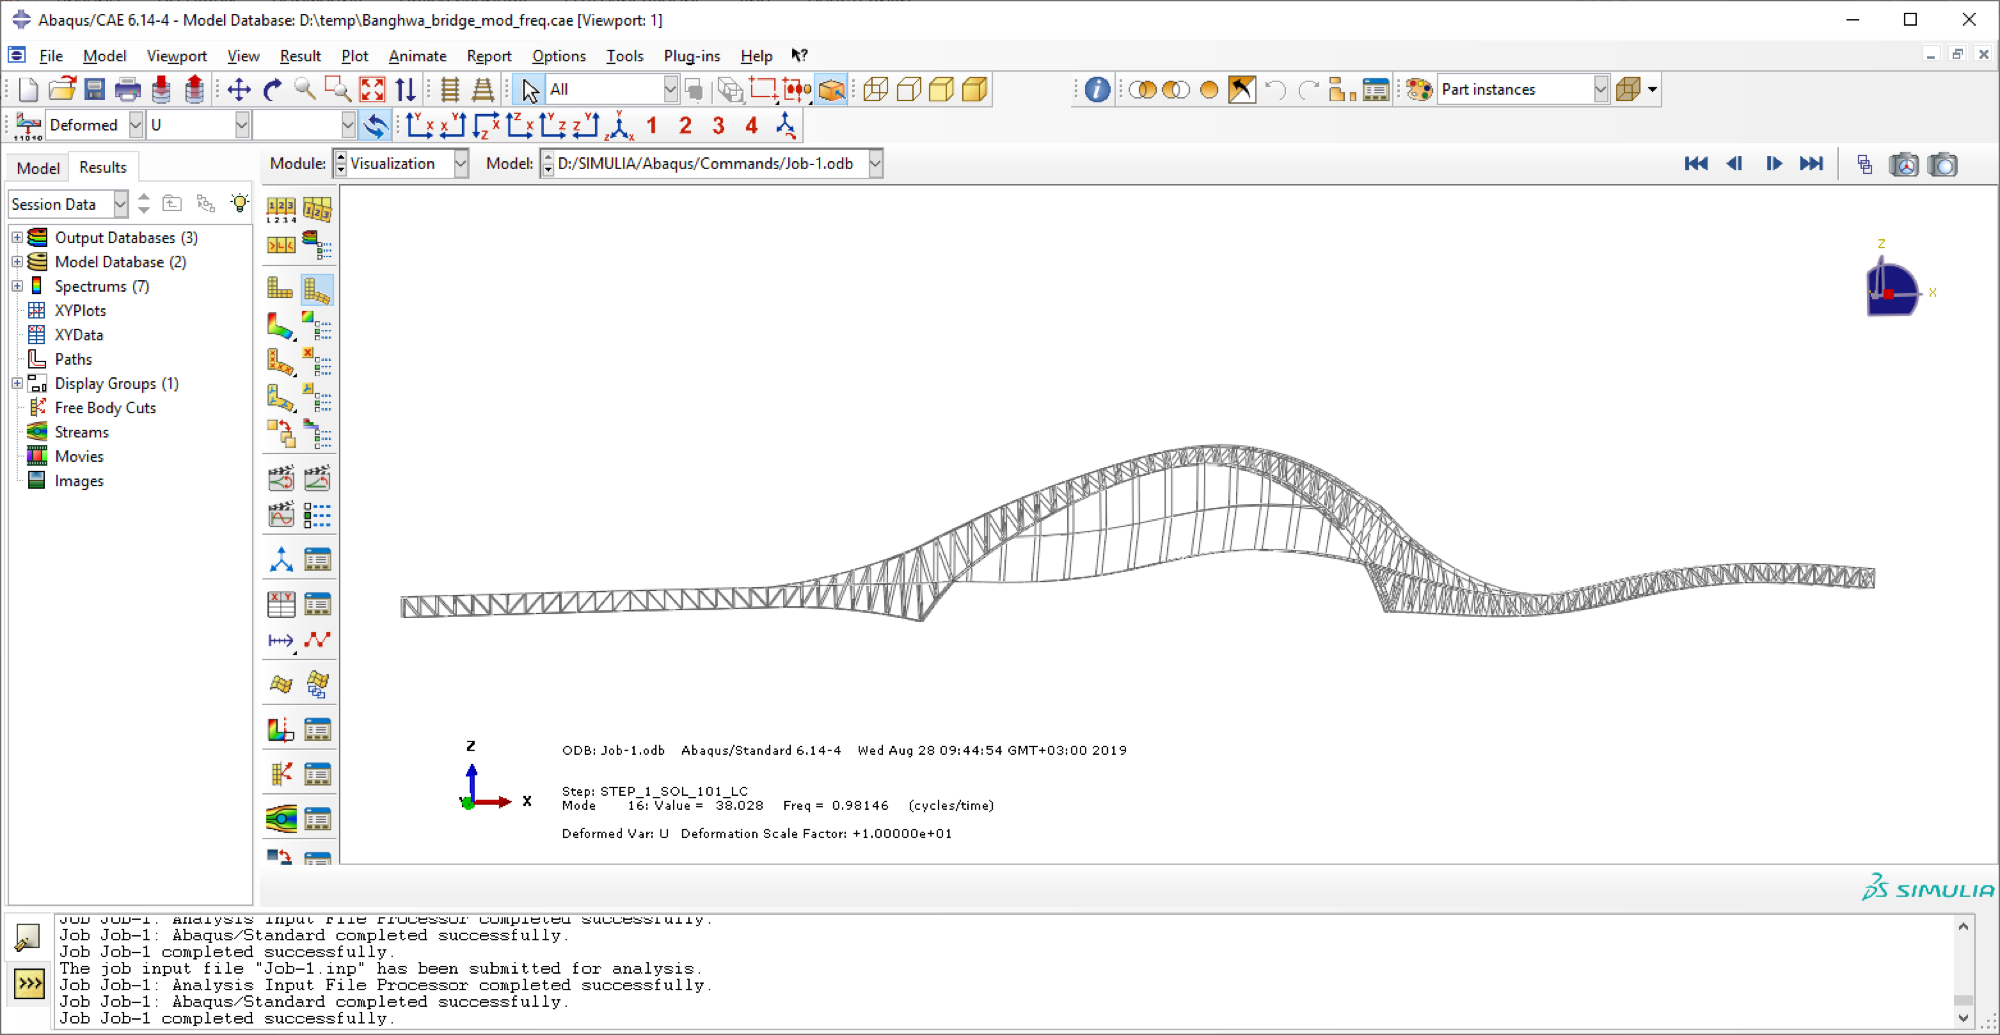The height and width of the screenshot is (1035, 2000).
Task: Open the U variable dropdown
Action: (198, 125)
